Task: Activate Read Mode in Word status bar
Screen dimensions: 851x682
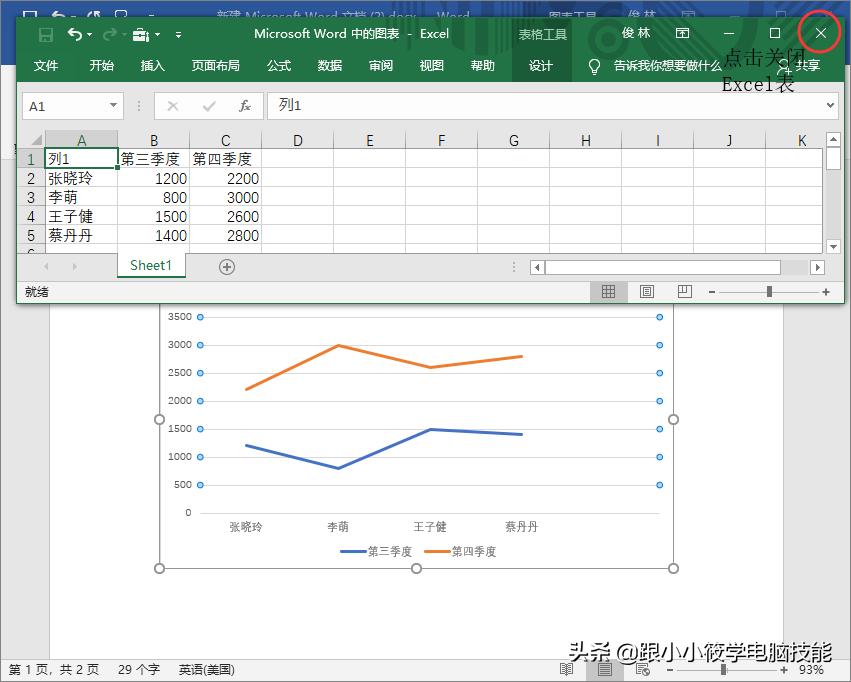Action: point(567,669)
